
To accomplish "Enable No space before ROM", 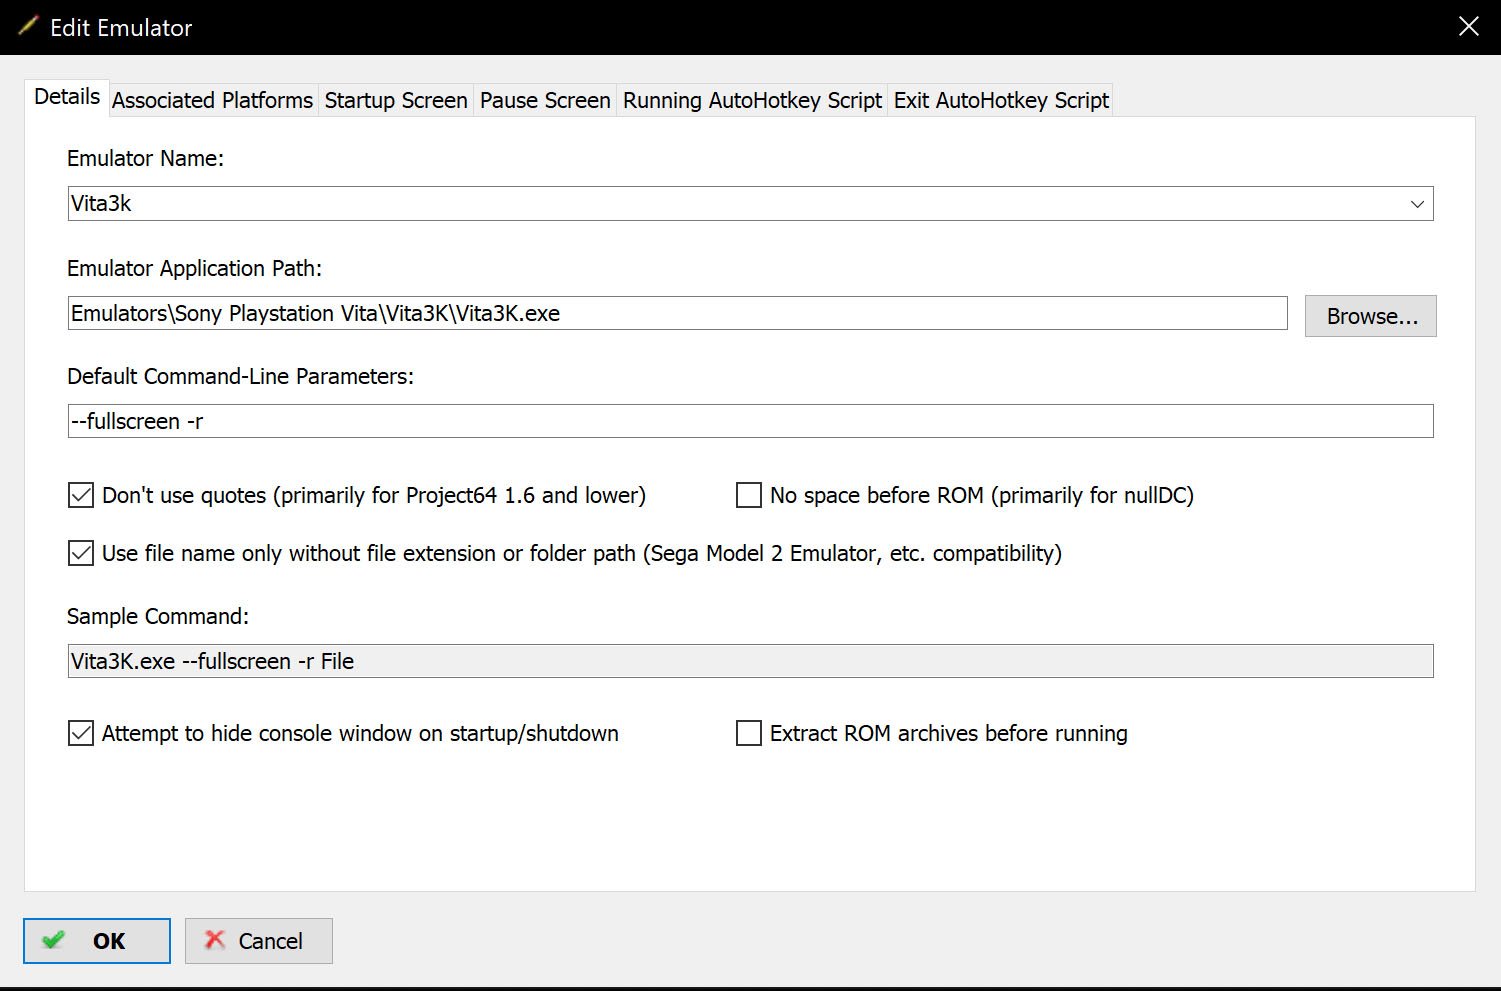I will tap(749, 495).
